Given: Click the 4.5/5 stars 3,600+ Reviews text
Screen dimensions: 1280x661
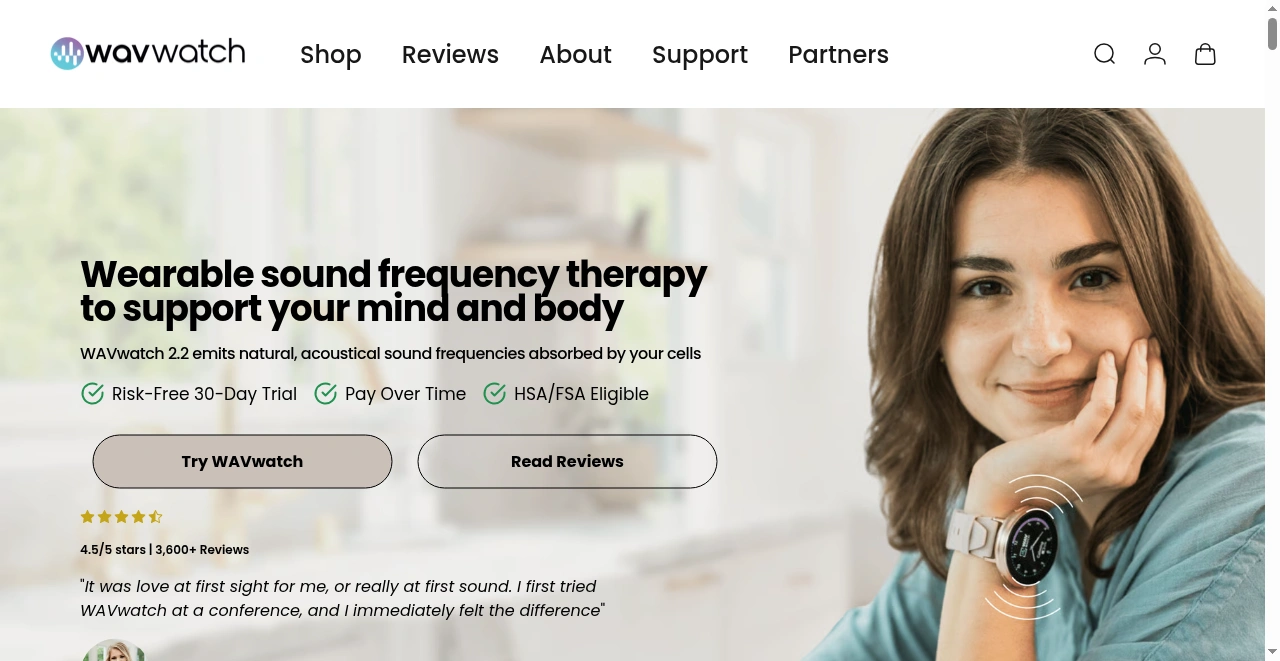Looking at the screenshot, I should coord(165,549).
